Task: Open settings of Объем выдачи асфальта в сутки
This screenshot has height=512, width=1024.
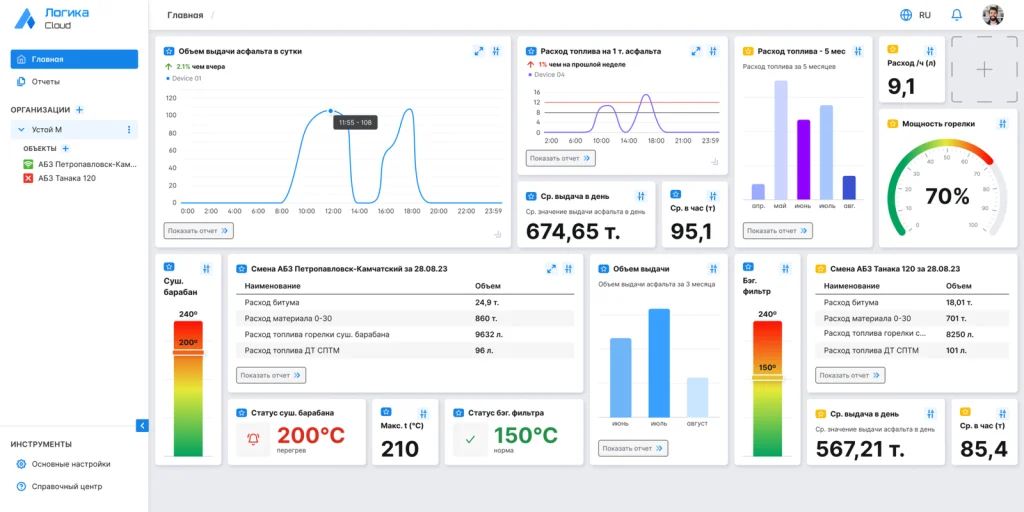Action: tap(496, 51)
